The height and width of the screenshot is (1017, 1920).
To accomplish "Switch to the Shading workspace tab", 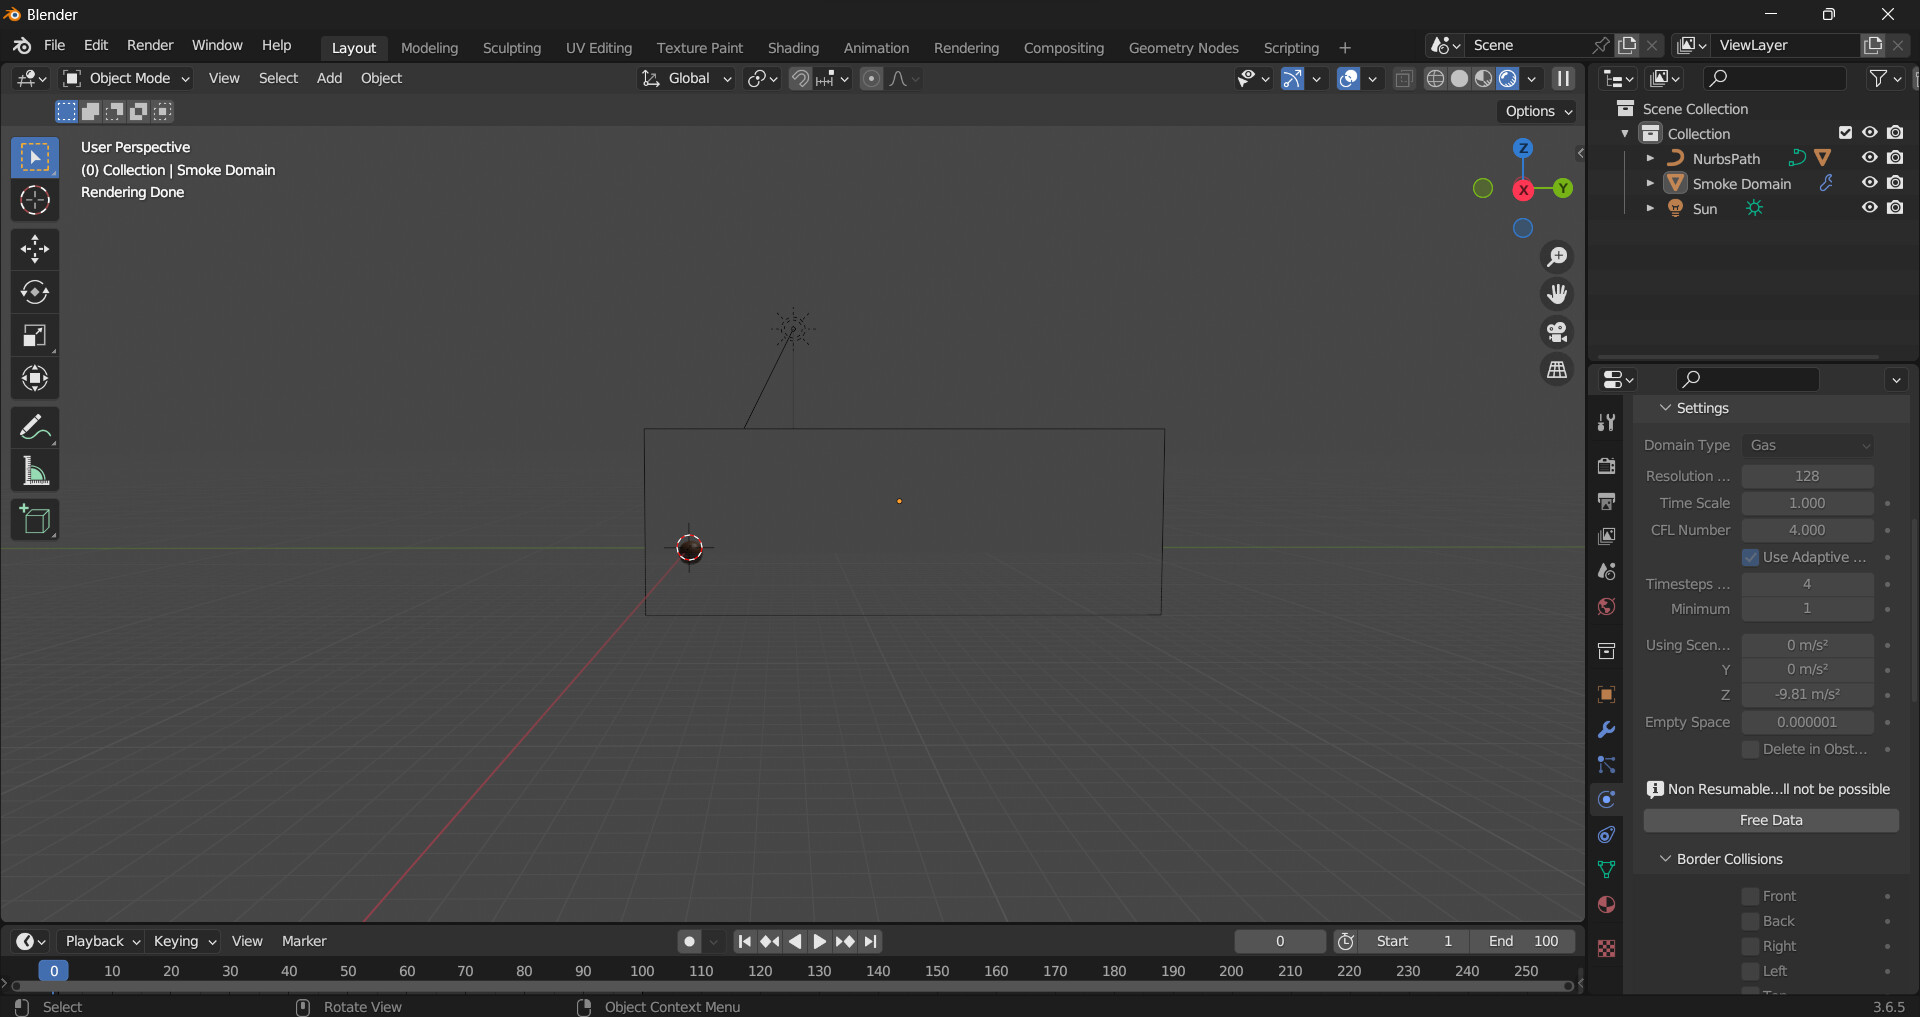I will tap(793, 47).
